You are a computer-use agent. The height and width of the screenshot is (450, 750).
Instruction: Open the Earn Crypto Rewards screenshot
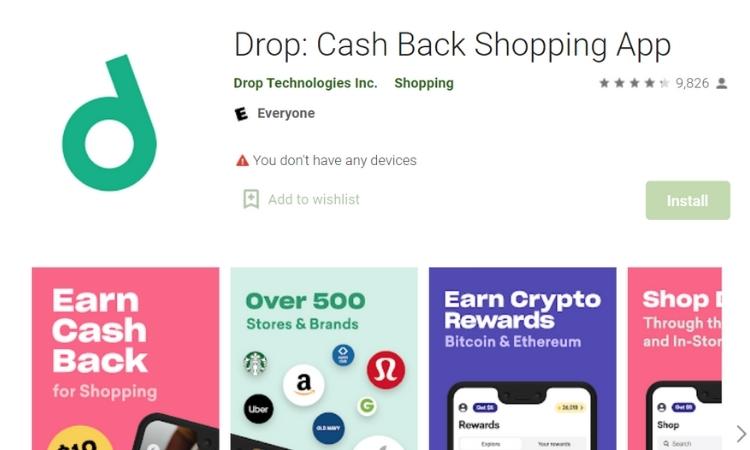click(x=522, y=359)
